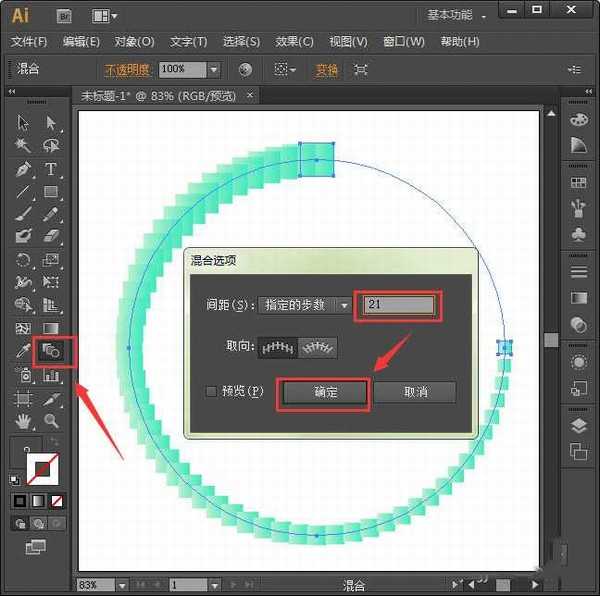Select the Blend tool in the toolbox
600x596 pixels.
coord(51,352)
